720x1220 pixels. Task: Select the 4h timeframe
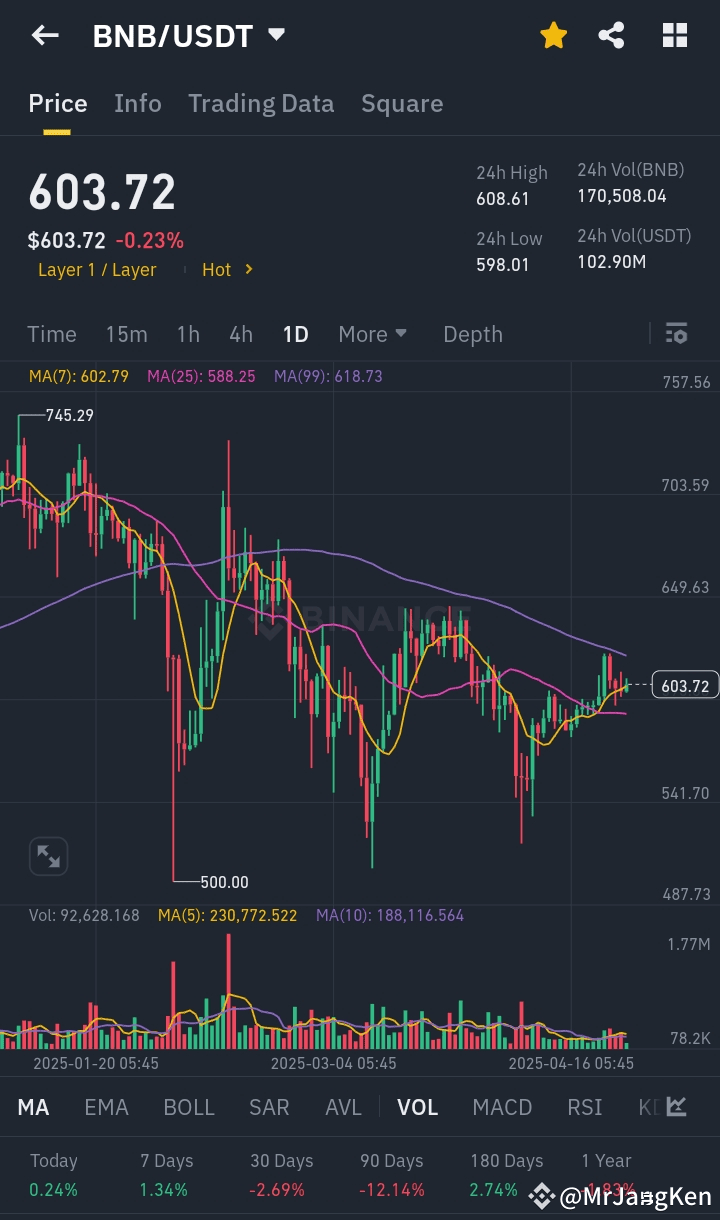pos(241,334)
